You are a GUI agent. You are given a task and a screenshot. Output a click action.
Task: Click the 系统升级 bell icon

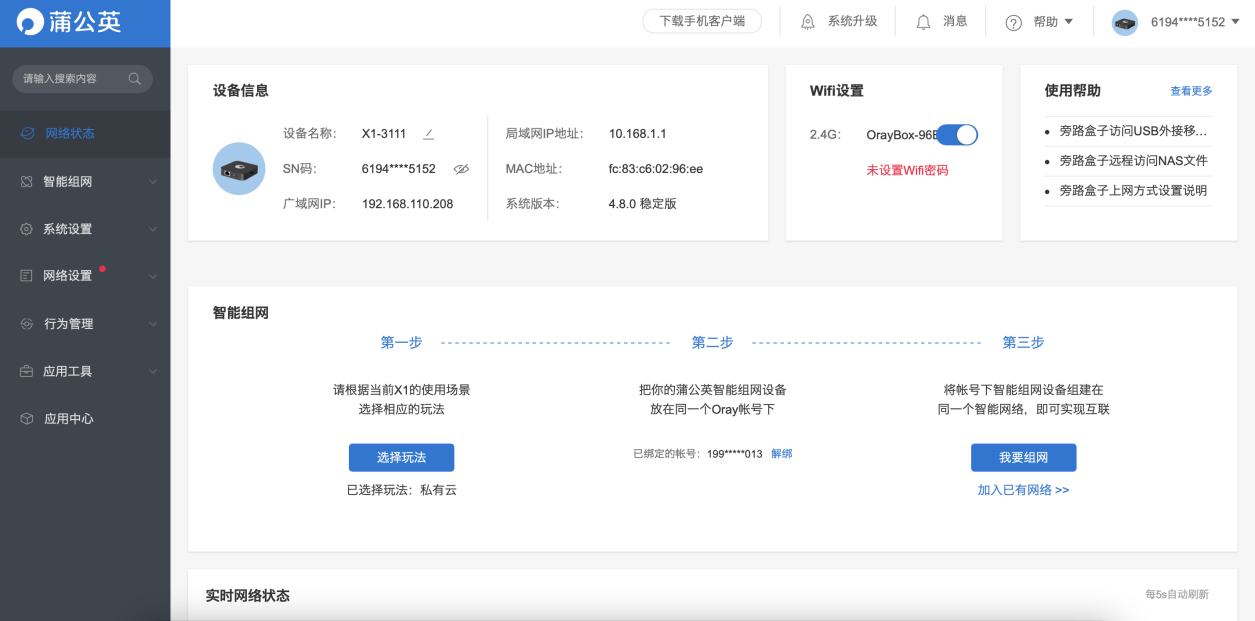click(806, 20)
